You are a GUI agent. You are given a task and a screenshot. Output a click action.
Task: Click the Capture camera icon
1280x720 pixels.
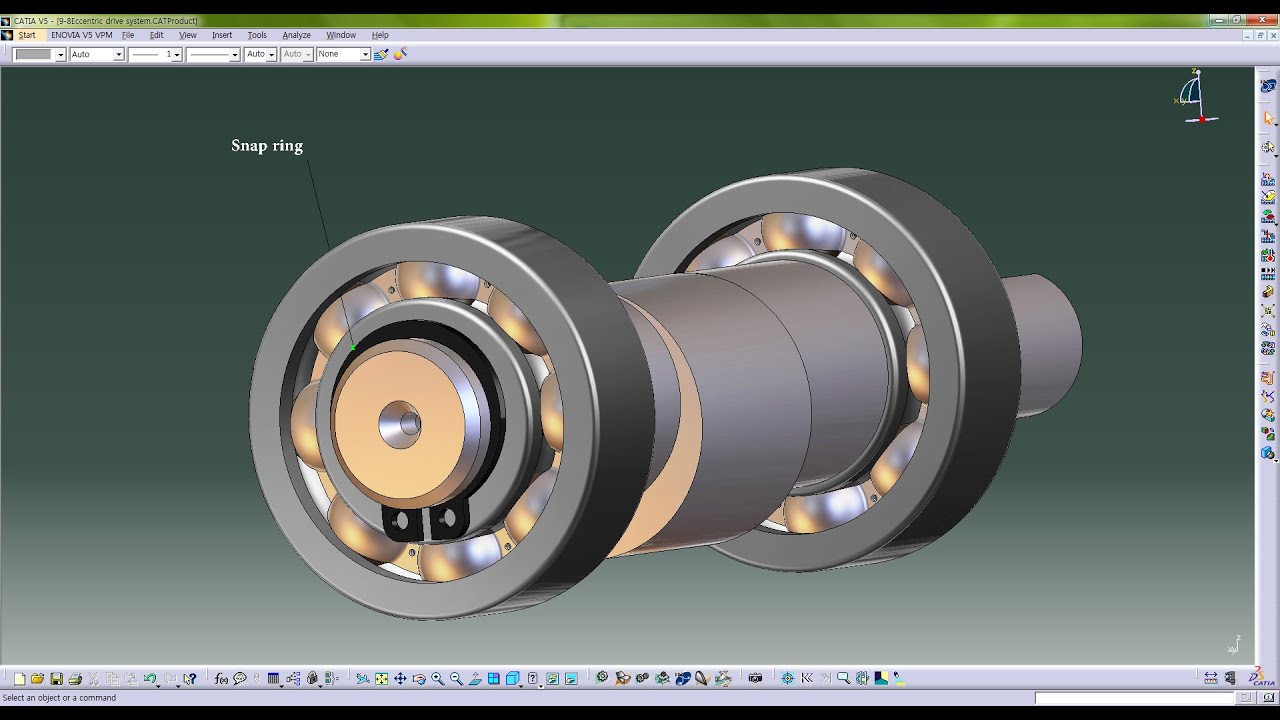tap(755, 678)
